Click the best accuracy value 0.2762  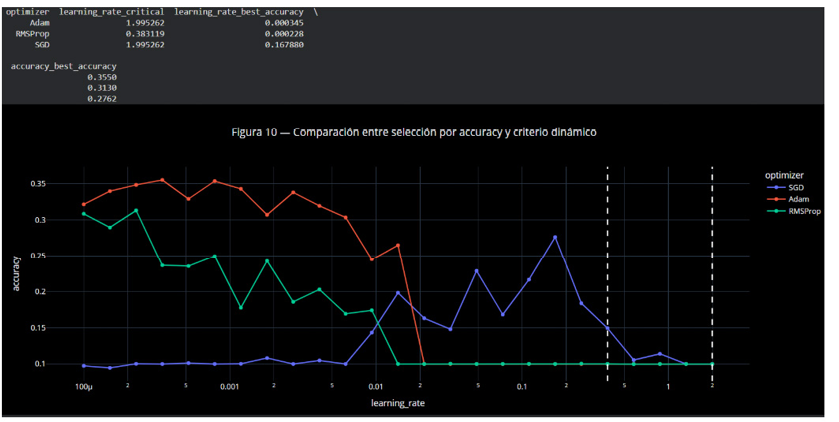click(102, 99)
